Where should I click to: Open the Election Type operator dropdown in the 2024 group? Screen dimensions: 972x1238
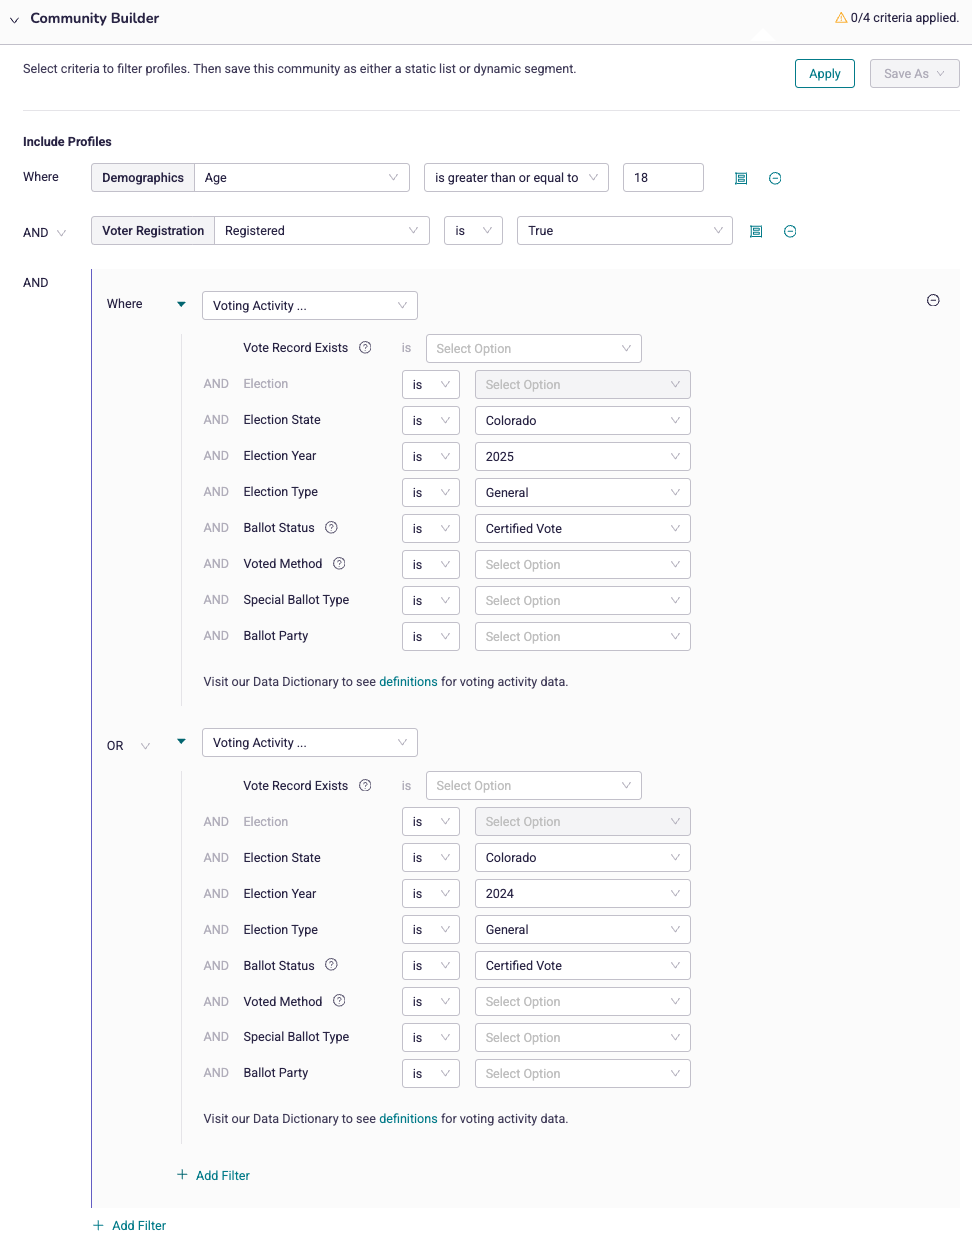pyautogui.click(x=431, y=930)
